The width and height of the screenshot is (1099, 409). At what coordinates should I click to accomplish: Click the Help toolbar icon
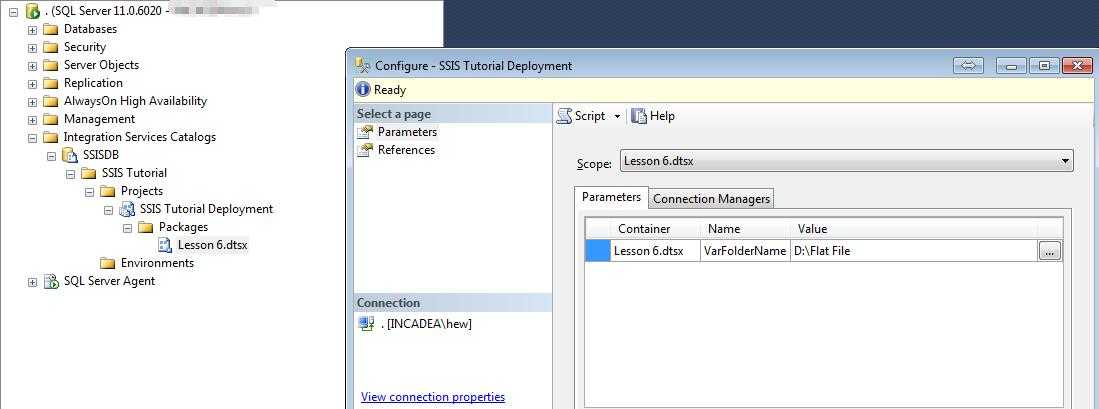pyautogui.click(x=639, y=116)
